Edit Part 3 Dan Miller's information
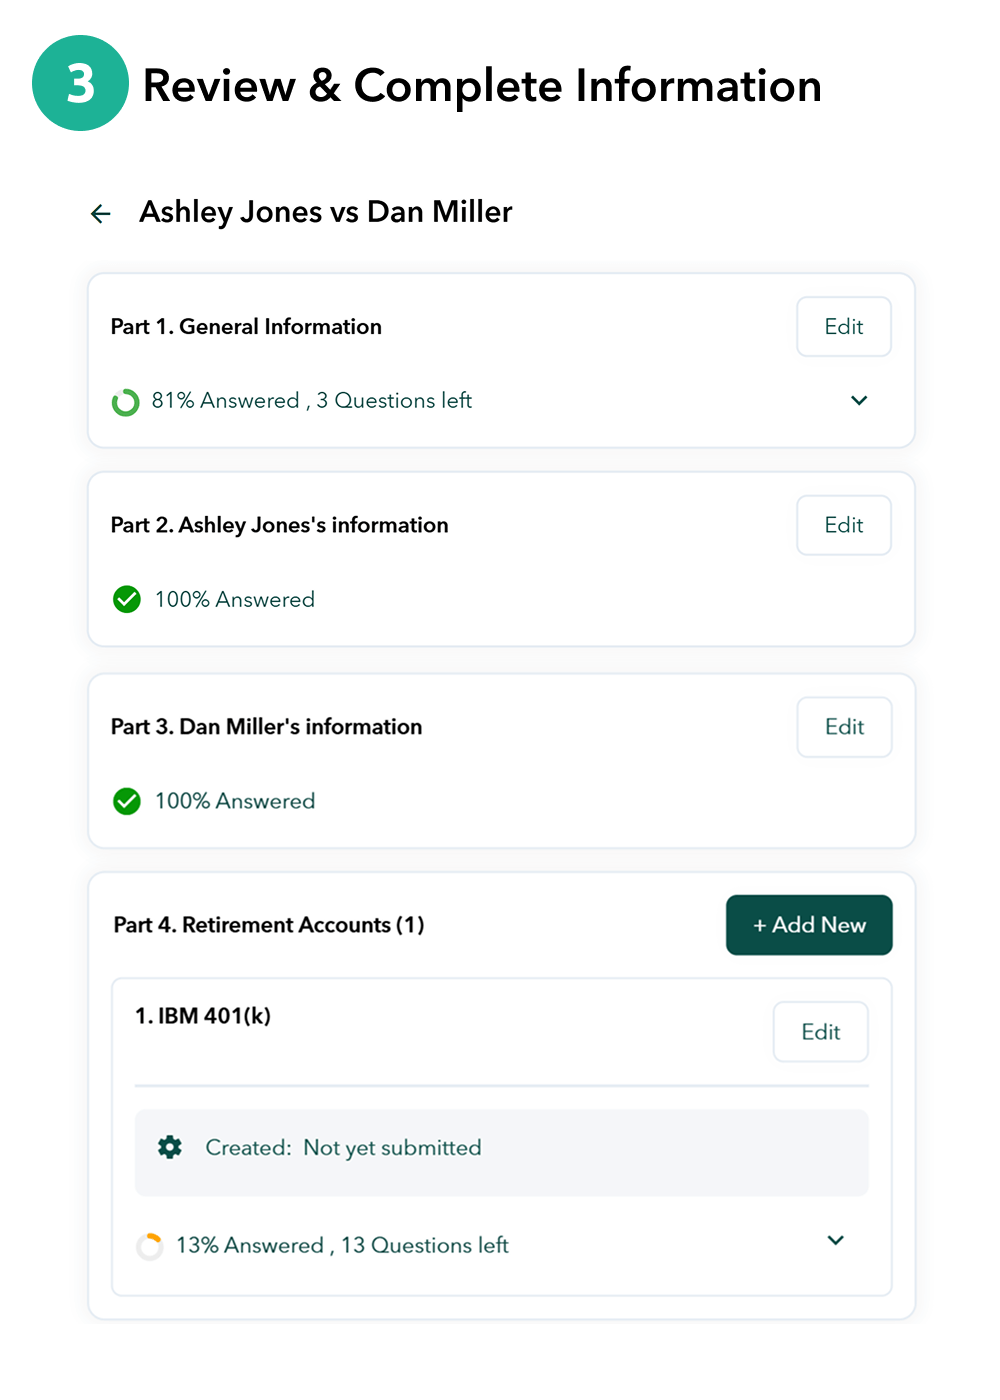The width and height of the screenshot is (1000, 1400). (844, 727)
